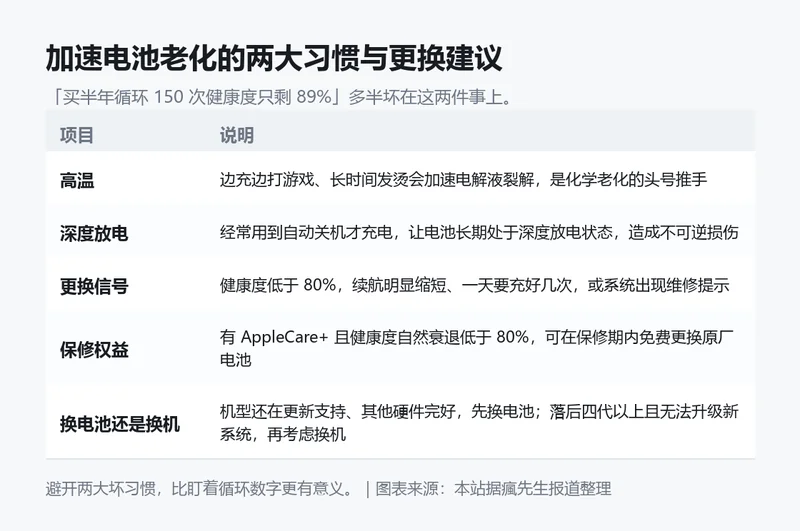
Task: Select the 保修权益 row label
Action: (94, 350)
